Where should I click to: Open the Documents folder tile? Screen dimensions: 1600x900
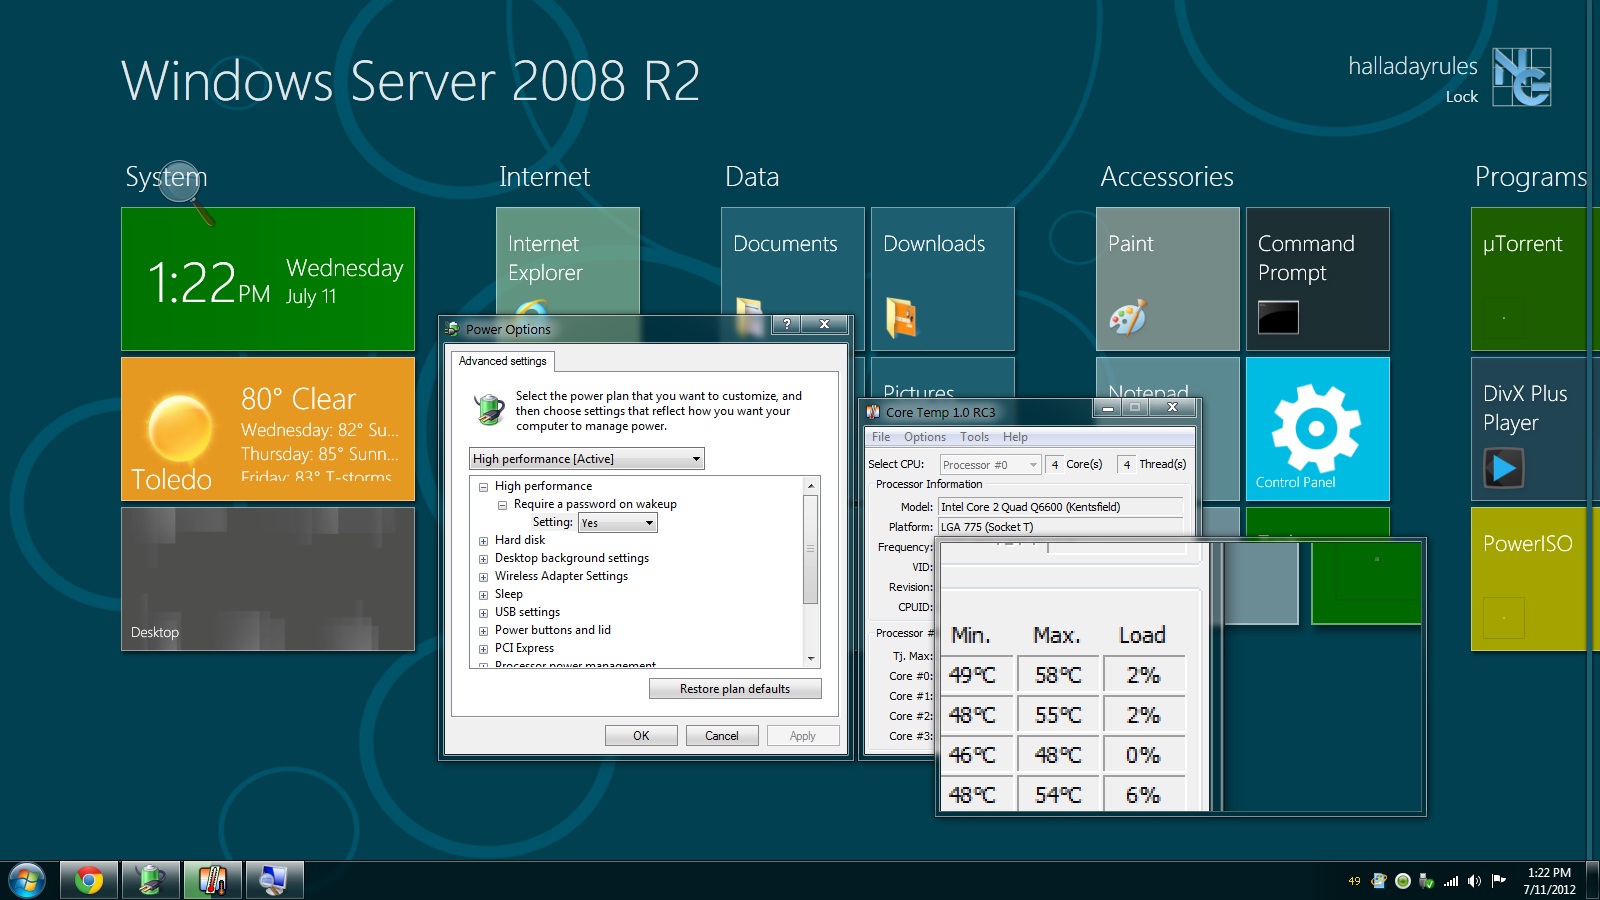(x=793, y=262)
